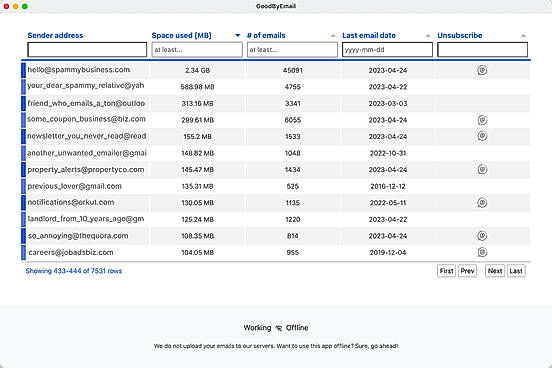Click the 2.34 GB space value

tap(197, 70)
